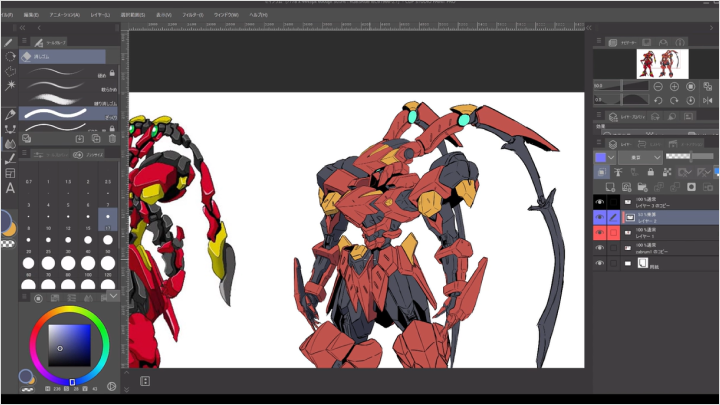Open the レイヤー (Layer) menu
This screenshot has width=720, height=405.
(x=100, y=15)
